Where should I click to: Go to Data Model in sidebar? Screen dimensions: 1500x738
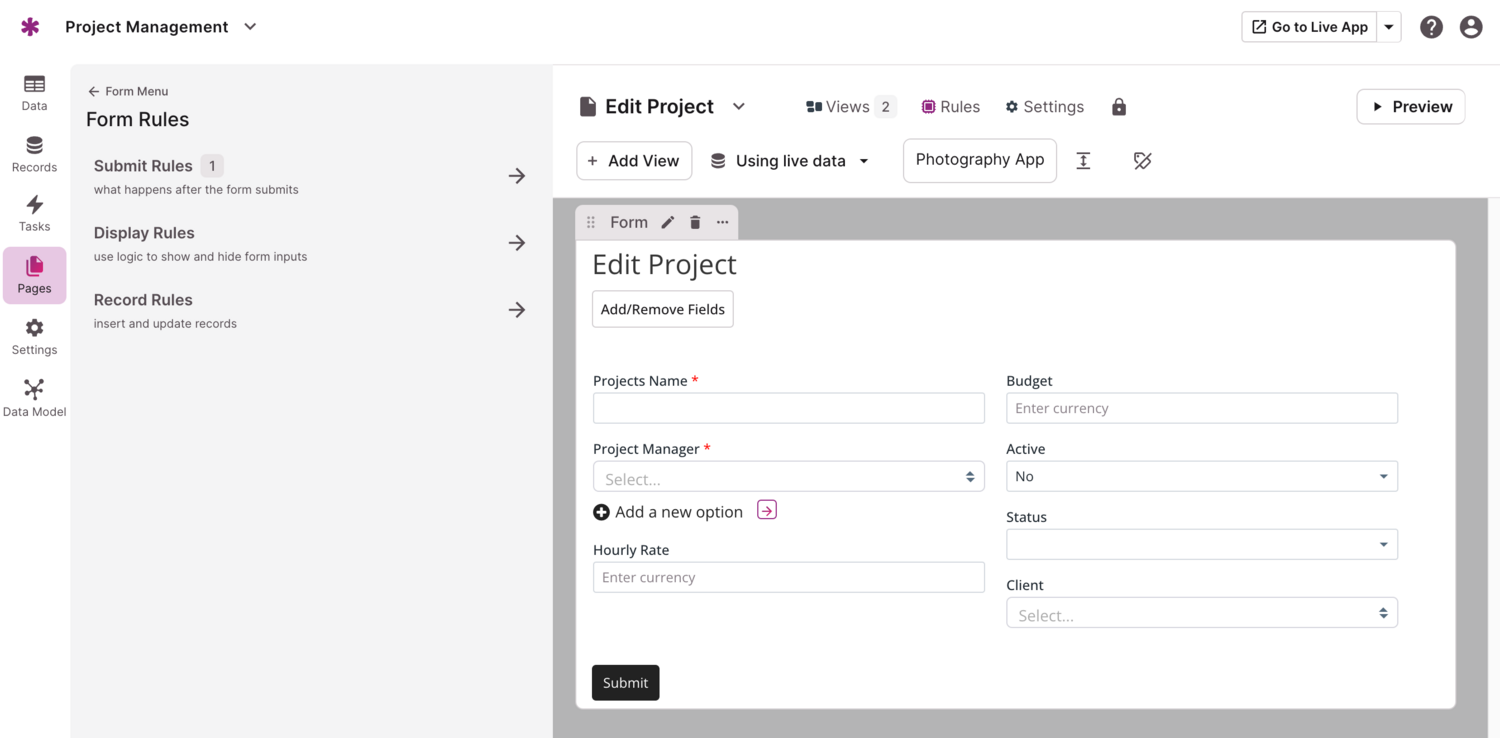tap(34, 397)
